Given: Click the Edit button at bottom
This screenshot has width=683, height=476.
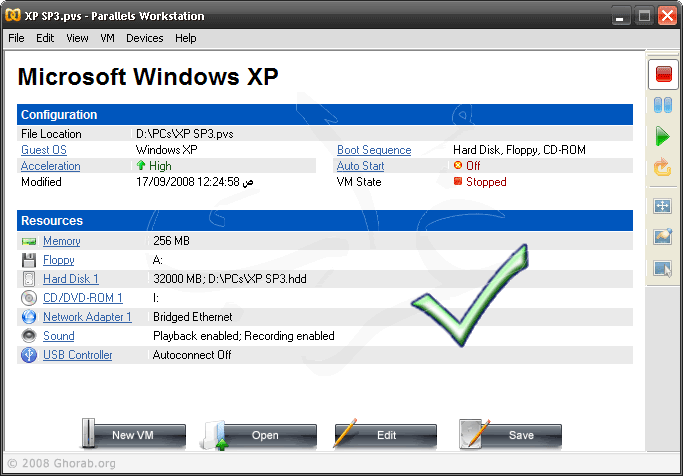Looking at the screenshot, I should [385, 435].
